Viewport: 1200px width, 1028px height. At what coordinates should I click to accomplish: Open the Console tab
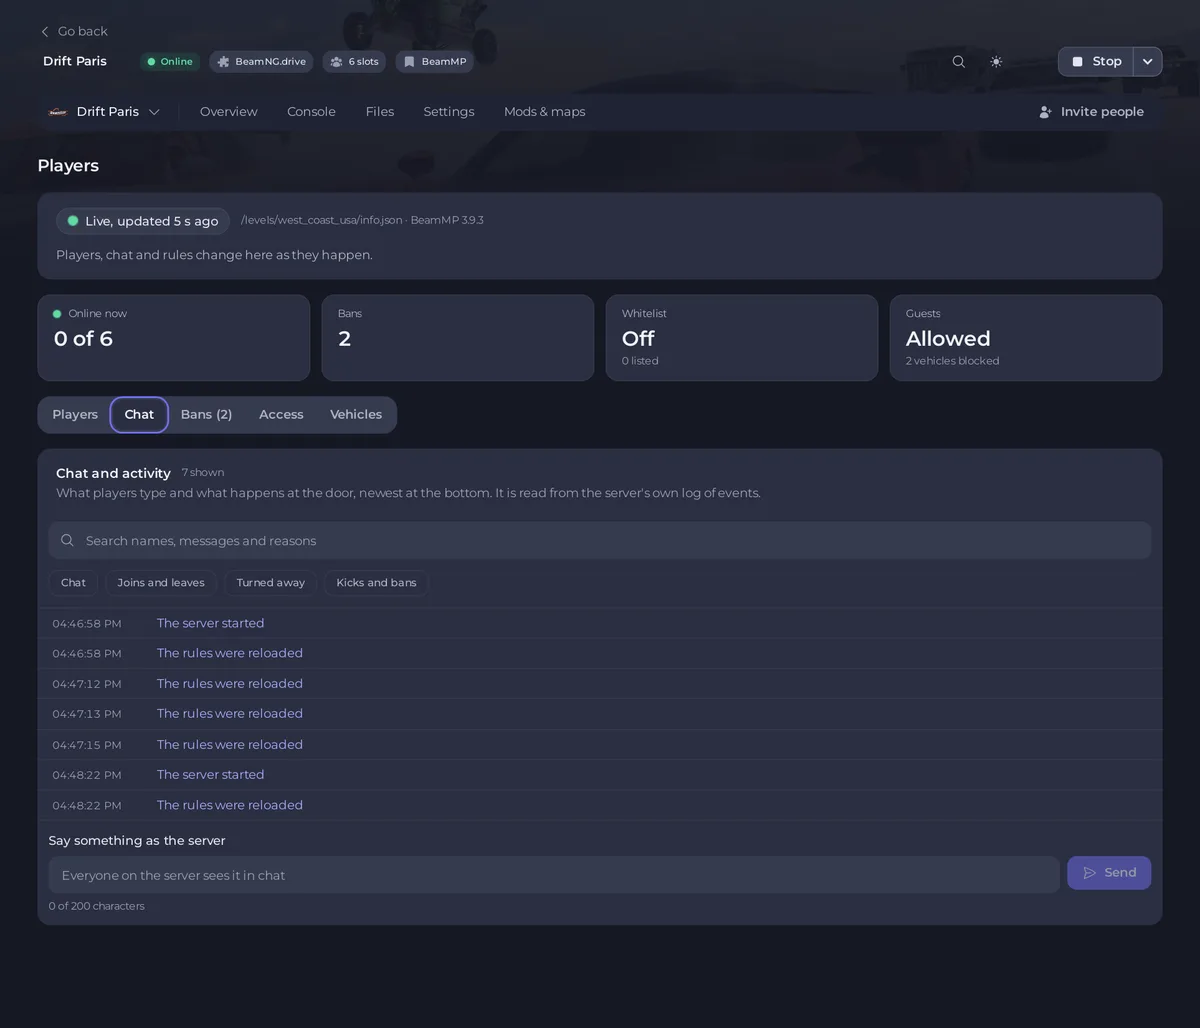tap(311, 112)
